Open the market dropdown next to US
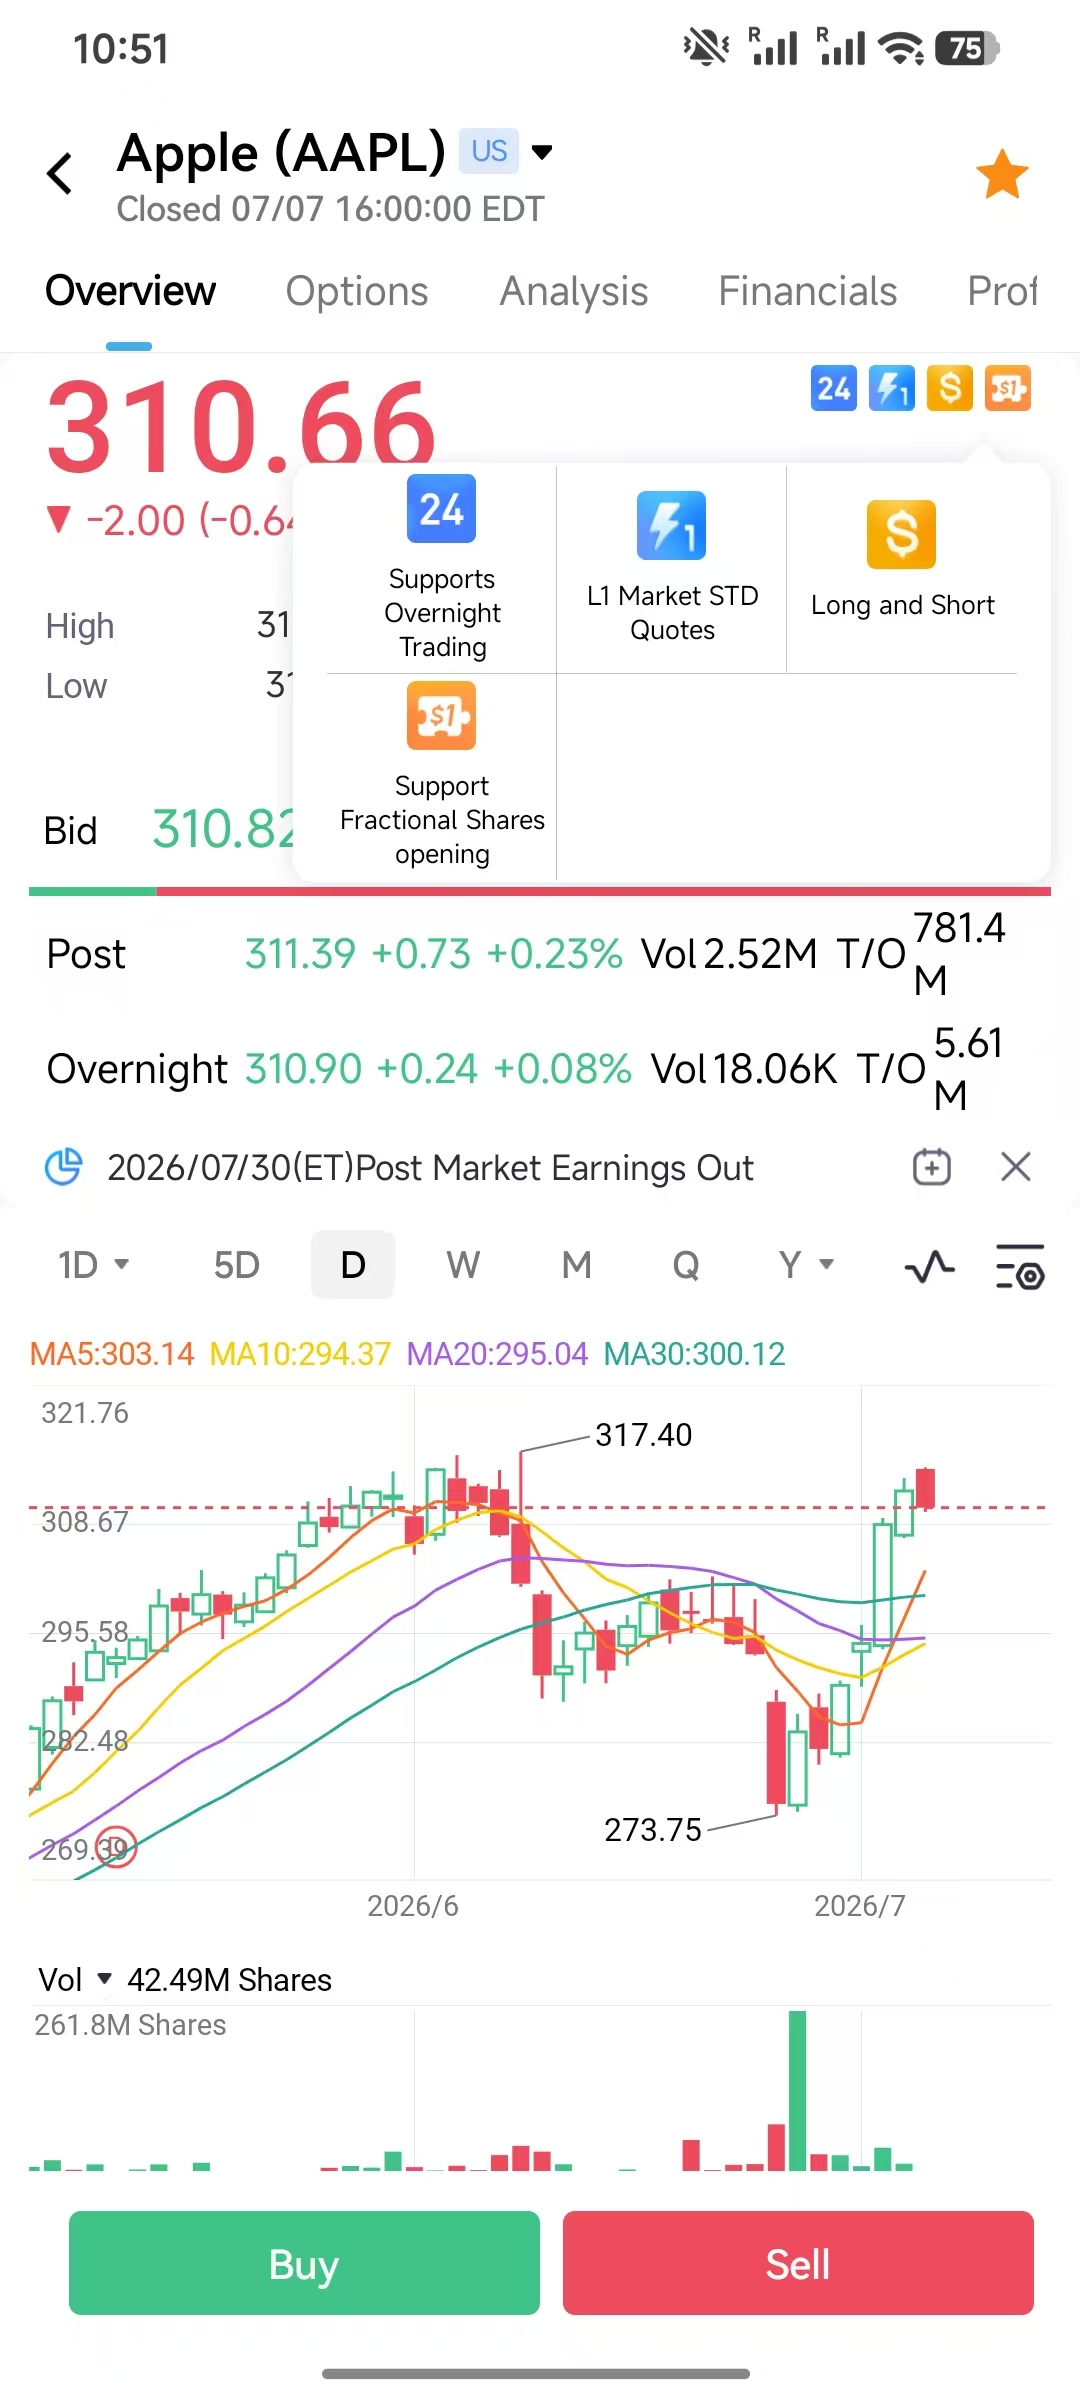1080x2400 pixels. pos(542,152)
